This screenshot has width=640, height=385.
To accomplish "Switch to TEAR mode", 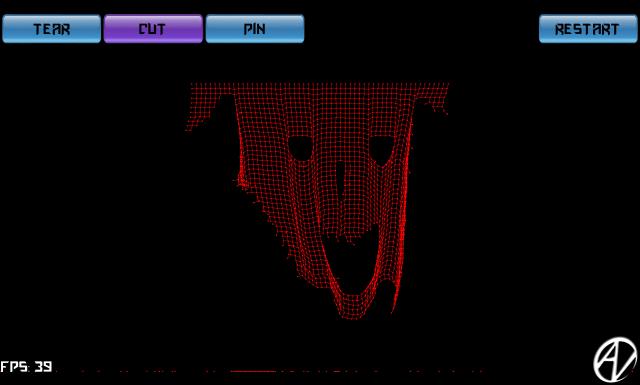I will (x=51, y=29).
